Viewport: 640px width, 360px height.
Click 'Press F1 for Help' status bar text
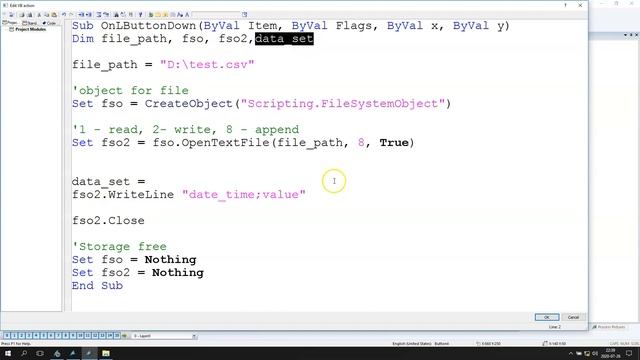[x=16, y=344]
